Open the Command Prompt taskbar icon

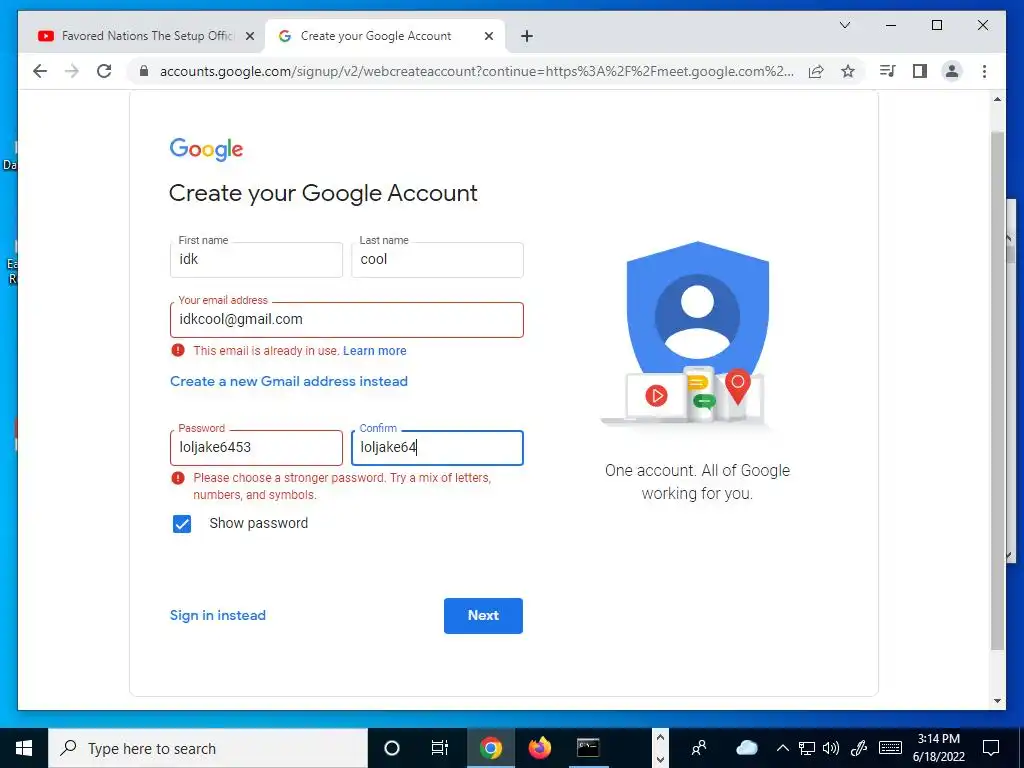(x=588, y=748)
